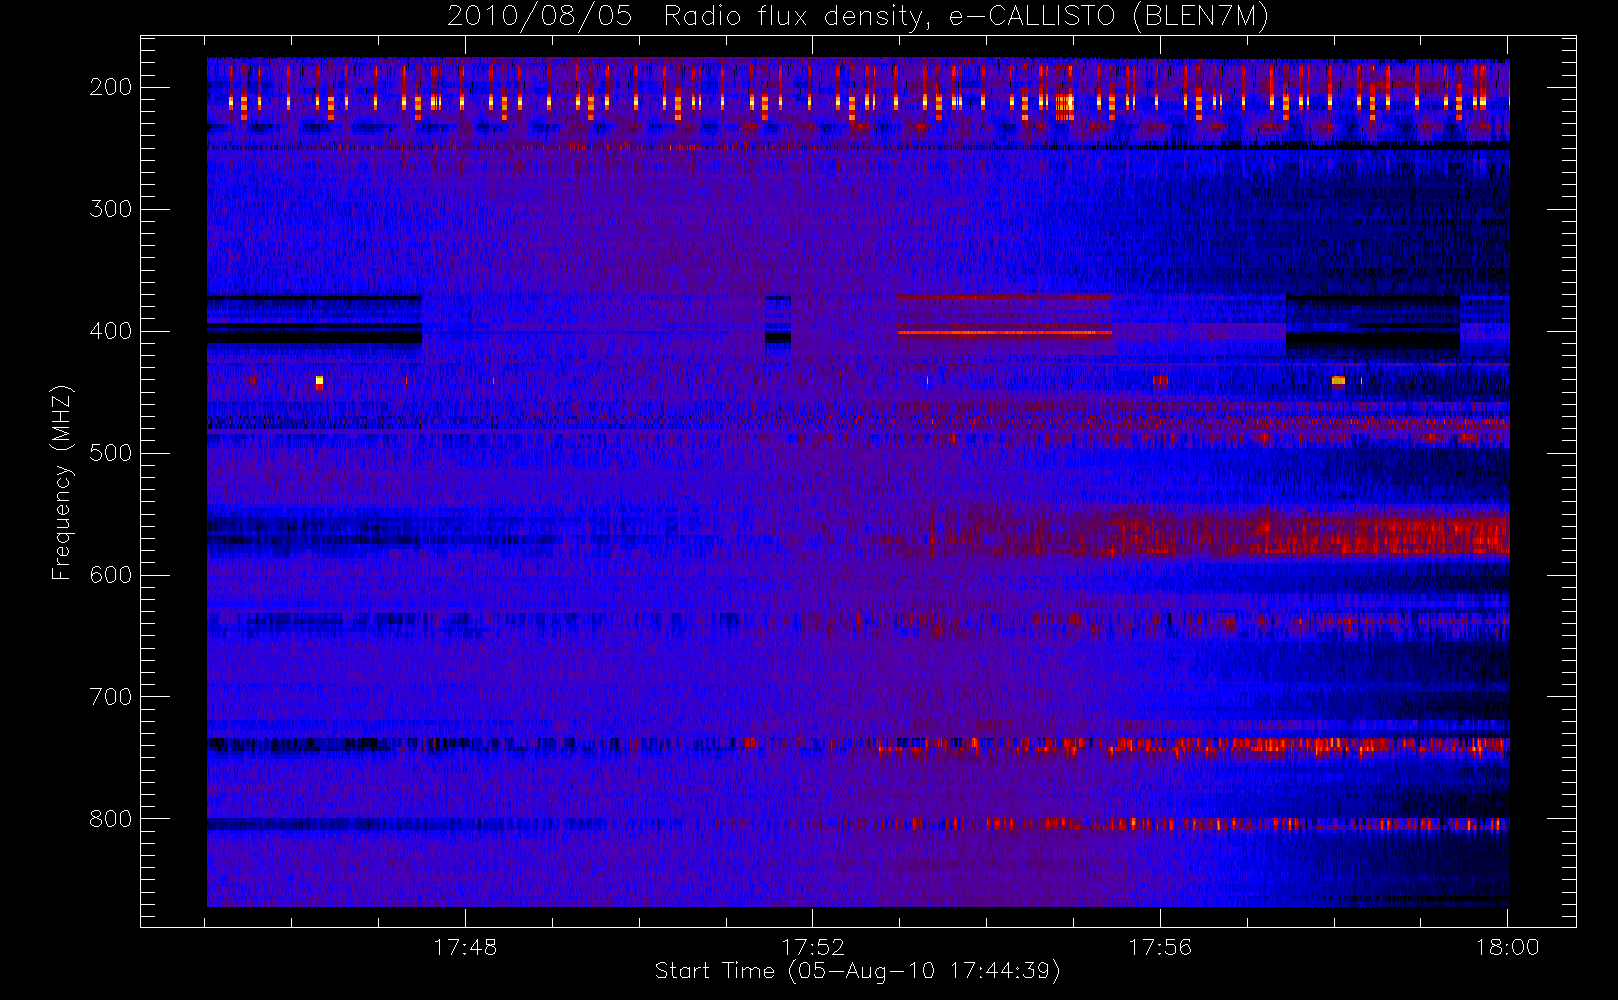Click the 18:00 time tick label
The image size is (1618, 1000).
(x=1507, y=947)
